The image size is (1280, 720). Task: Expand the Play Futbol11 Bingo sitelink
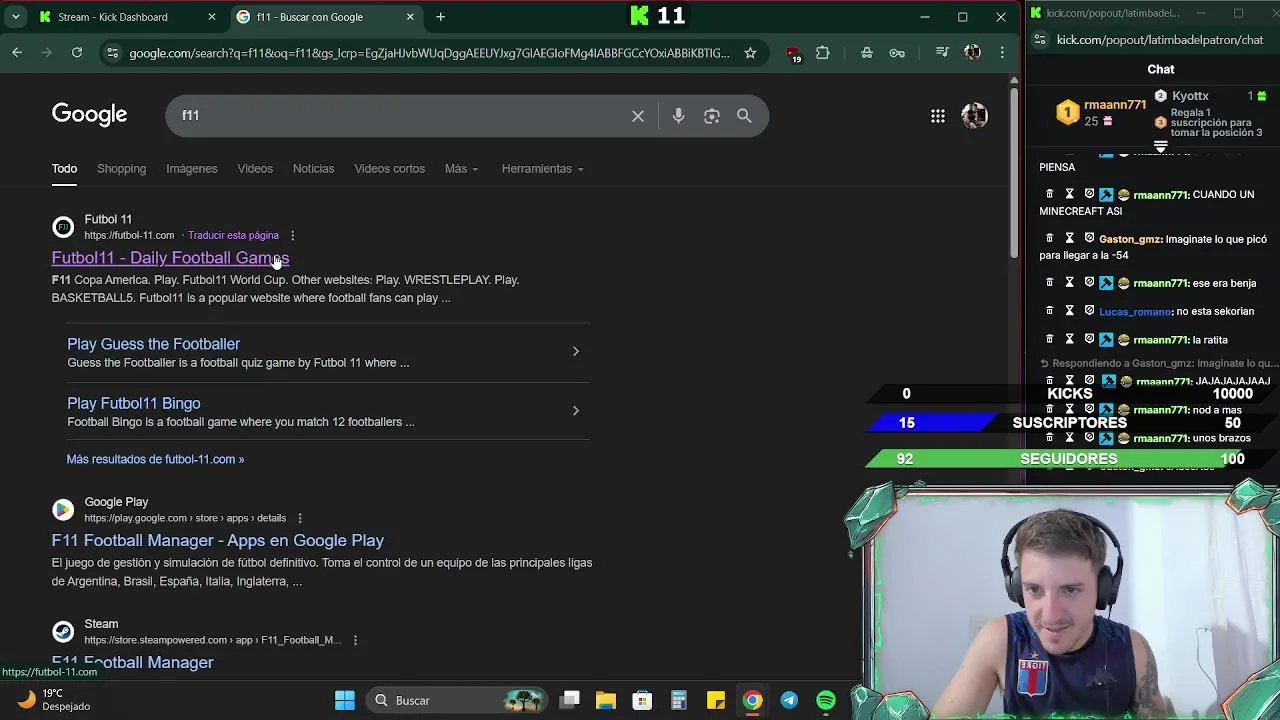coord(575,410)
